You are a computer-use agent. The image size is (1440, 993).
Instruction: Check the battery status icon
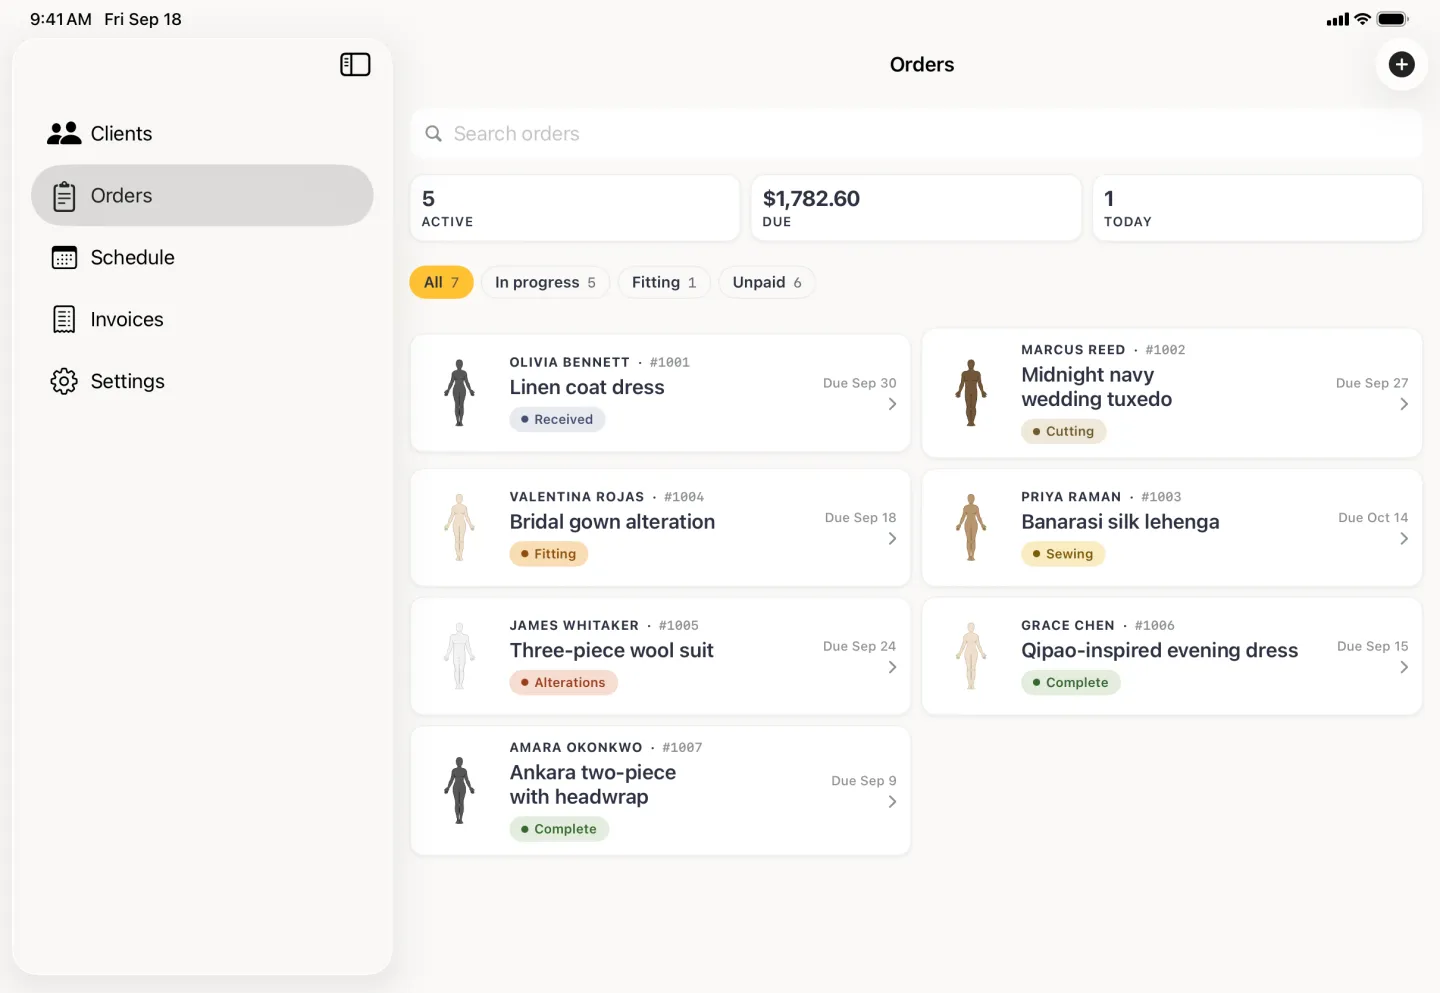point(1392,19)
